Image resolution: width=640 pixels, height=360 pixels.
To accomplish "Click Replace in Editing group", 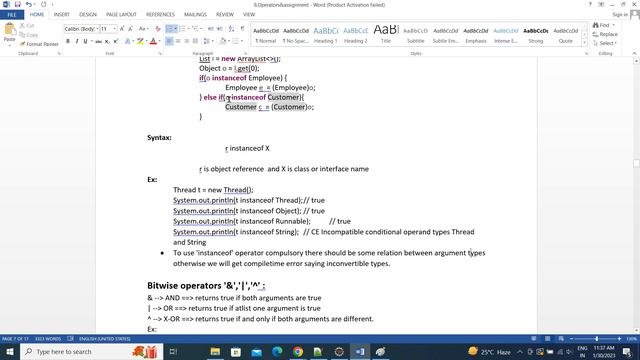I will click(605, 34).
